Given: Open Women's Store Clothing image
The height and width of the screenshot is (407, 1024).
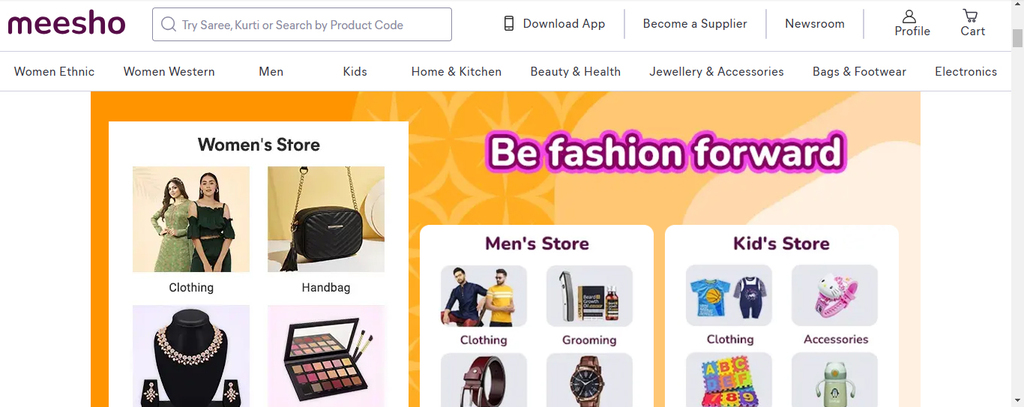Looking at the screenshot, I should click(191, 219).
